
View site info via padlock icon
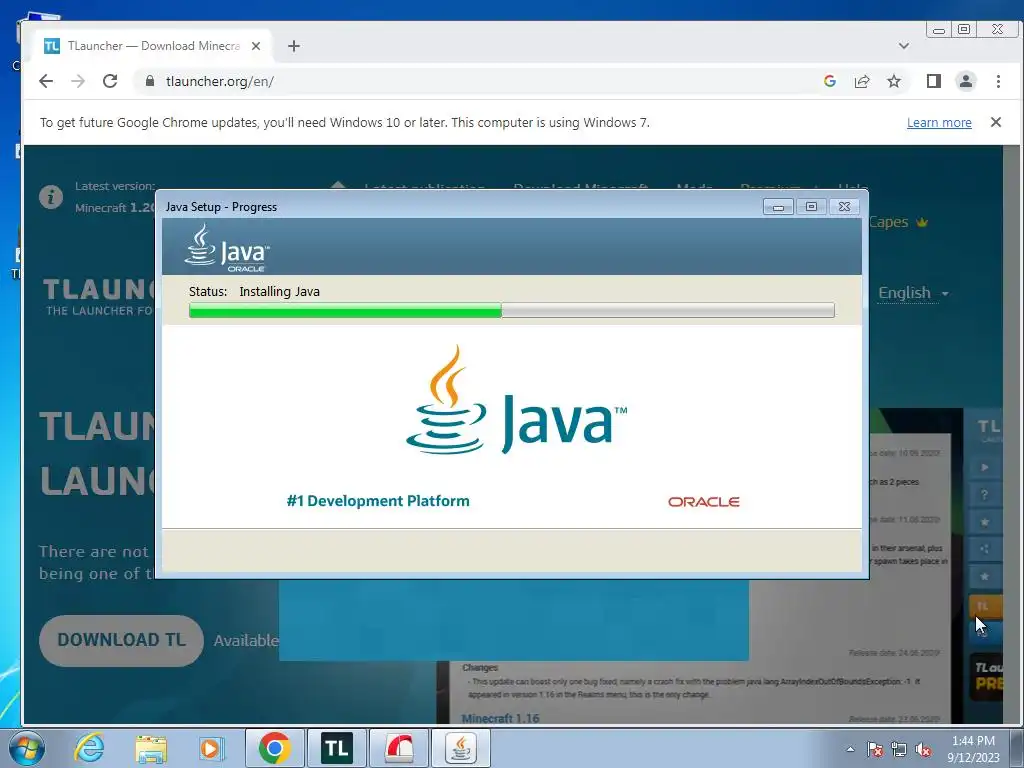[150, 81]
